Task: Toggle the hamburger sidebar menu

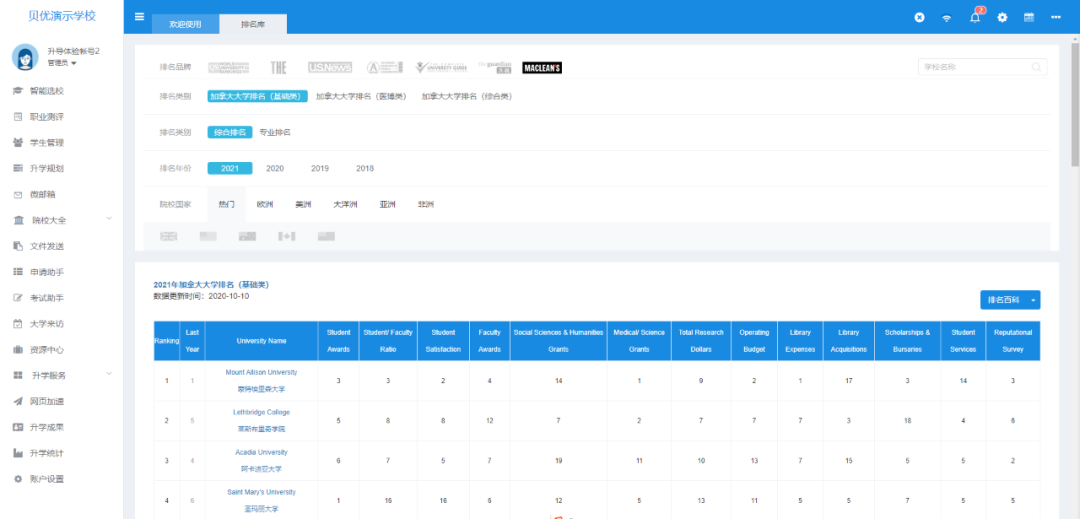Action: pos(139,17)
